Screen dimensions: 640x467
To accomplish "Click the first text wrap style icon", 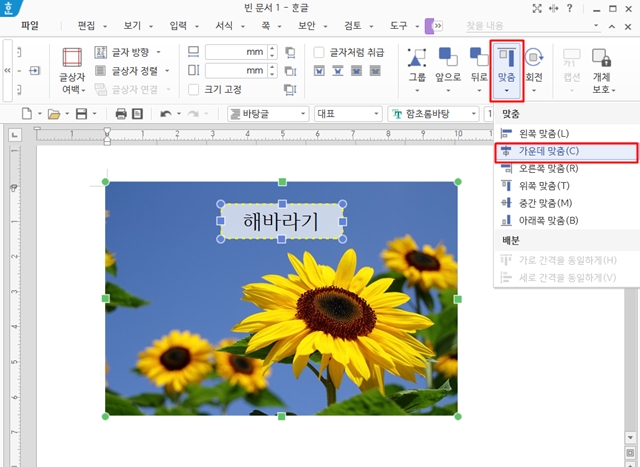I will [x=319, y=71].
